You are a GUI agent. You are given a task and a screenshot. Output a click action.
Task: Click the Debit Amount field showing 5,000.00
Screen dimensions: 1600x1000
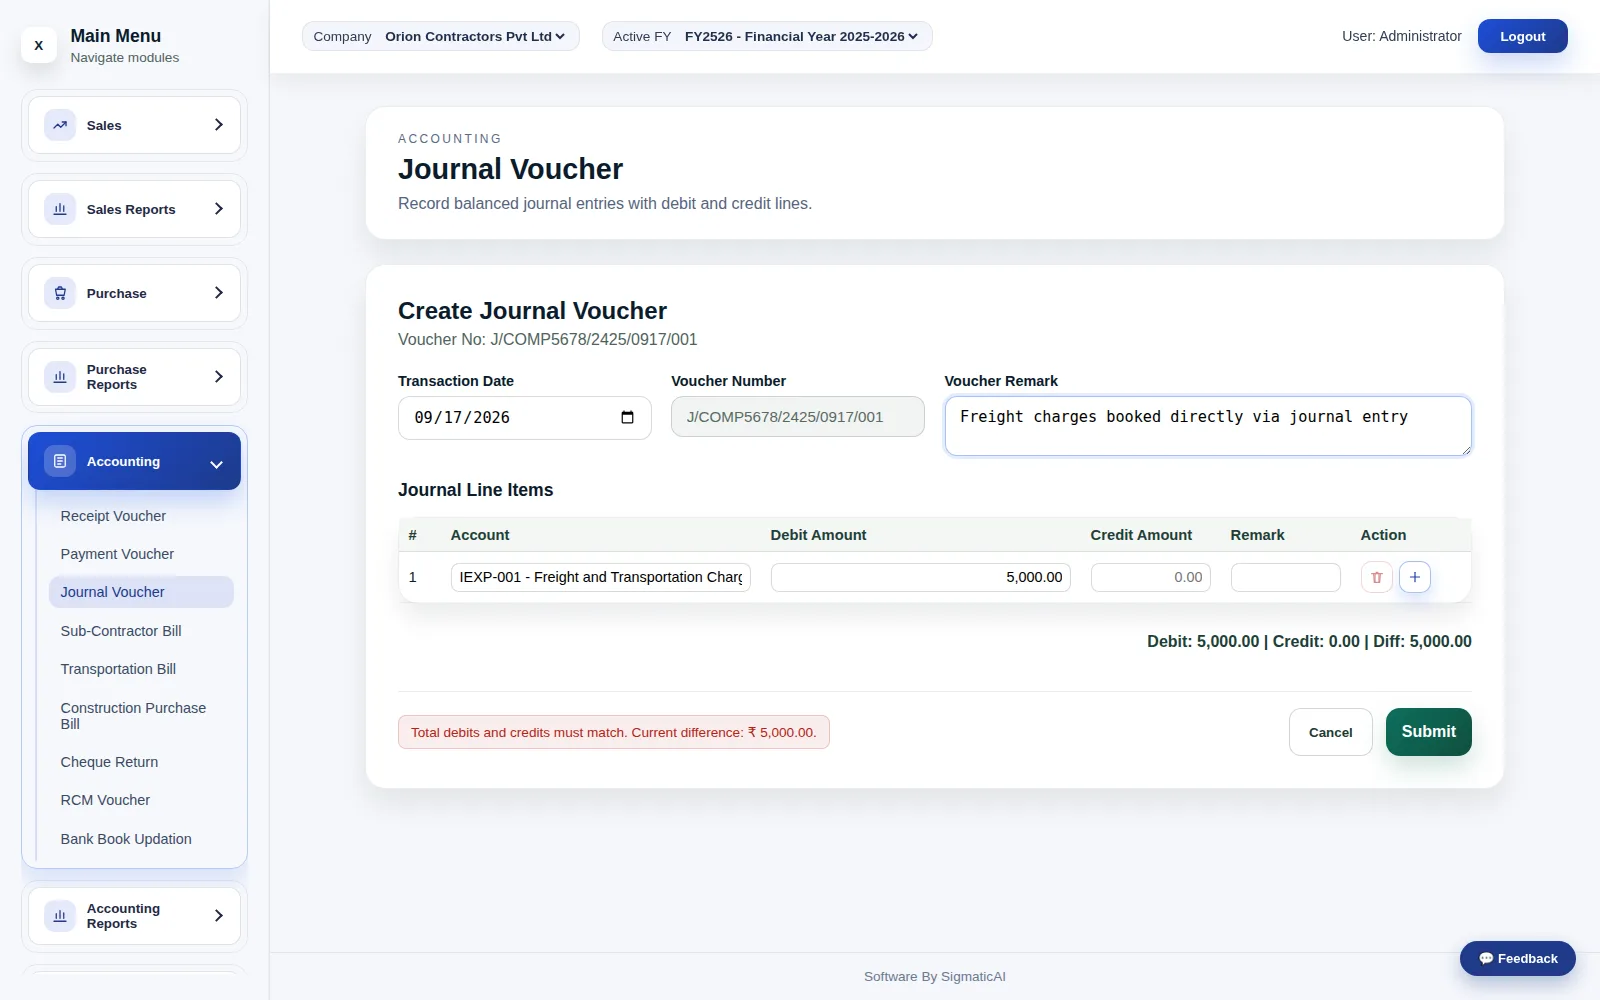pyautogui.click(x=921, y=577)
